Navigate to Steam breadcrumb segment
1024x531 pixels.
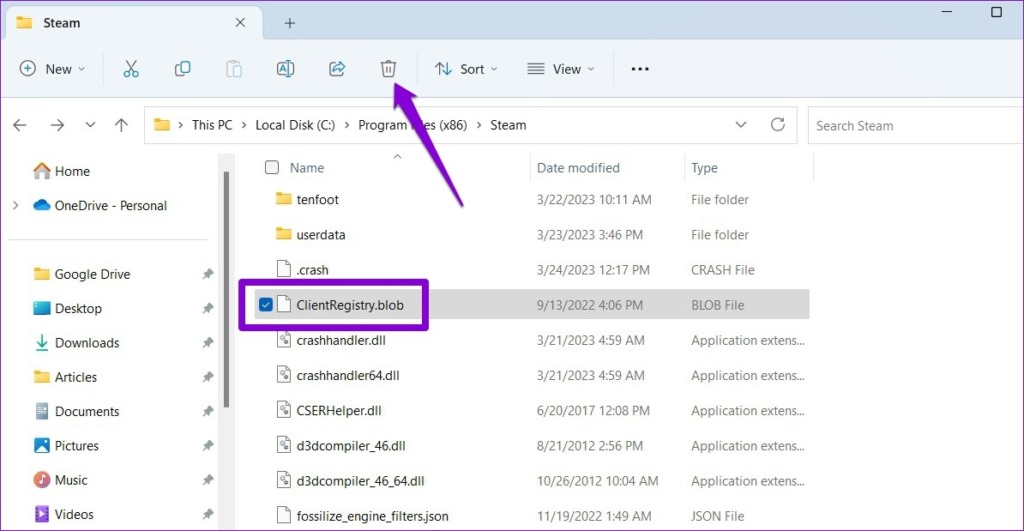[508, 125]
